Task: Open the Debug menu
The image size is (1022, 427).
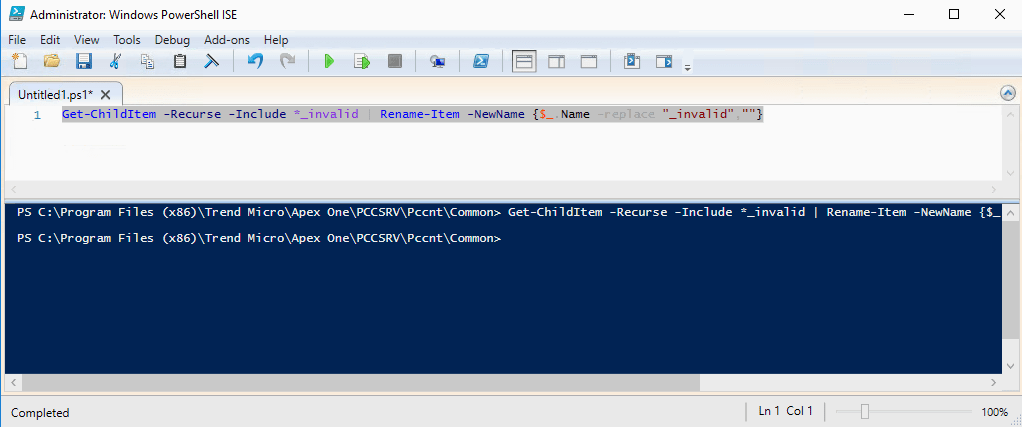Action: coord(172,40)
